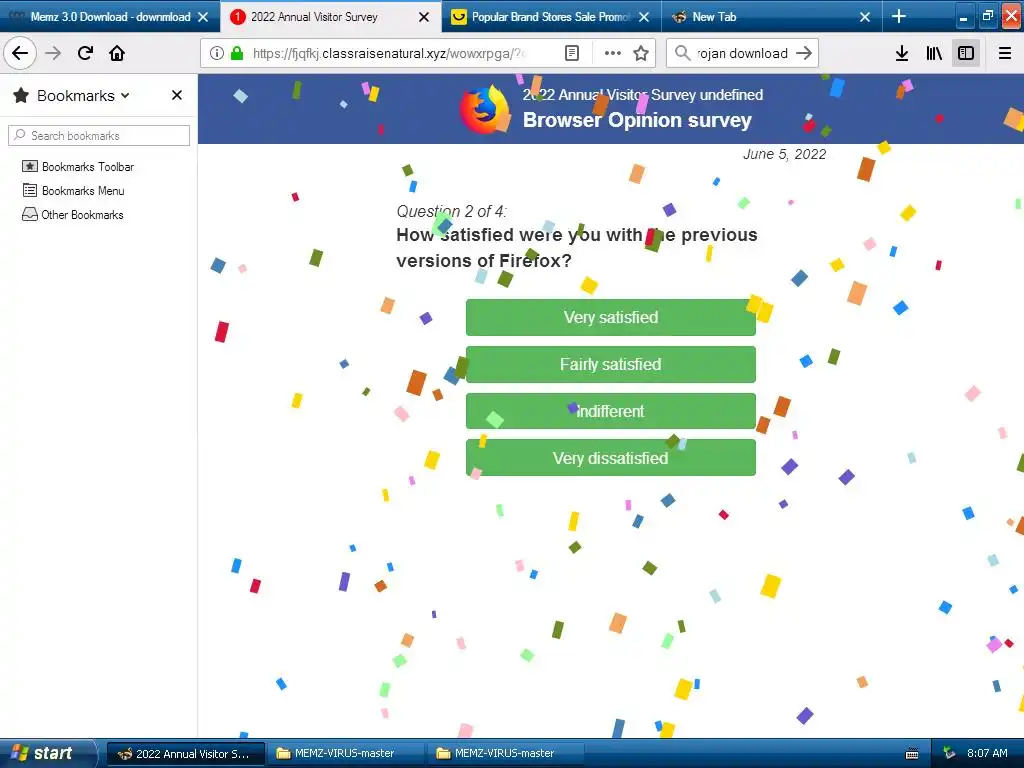Switch to Popular Brand Stores Sale tab
The image size is (1024, 768).
pyautogui.click(x=551, y=17)
